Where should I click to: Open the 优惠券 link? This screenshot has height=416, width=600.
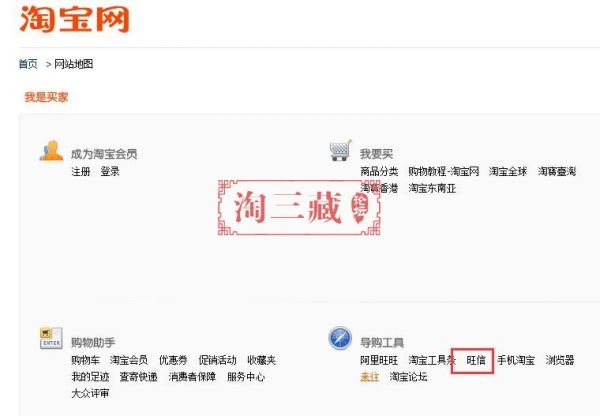click(173, 360)
